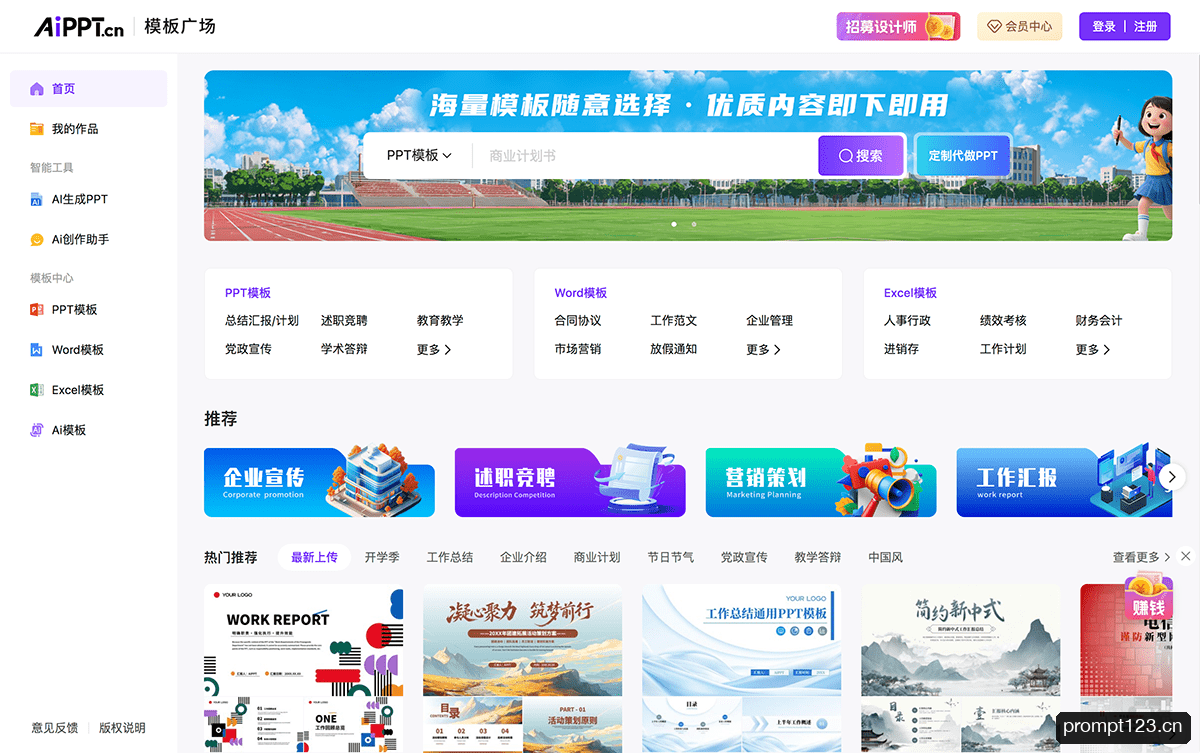
Task: Select the PPT模板 icon in sidebar
Action: pyautogui.click(x=37, y=310)
